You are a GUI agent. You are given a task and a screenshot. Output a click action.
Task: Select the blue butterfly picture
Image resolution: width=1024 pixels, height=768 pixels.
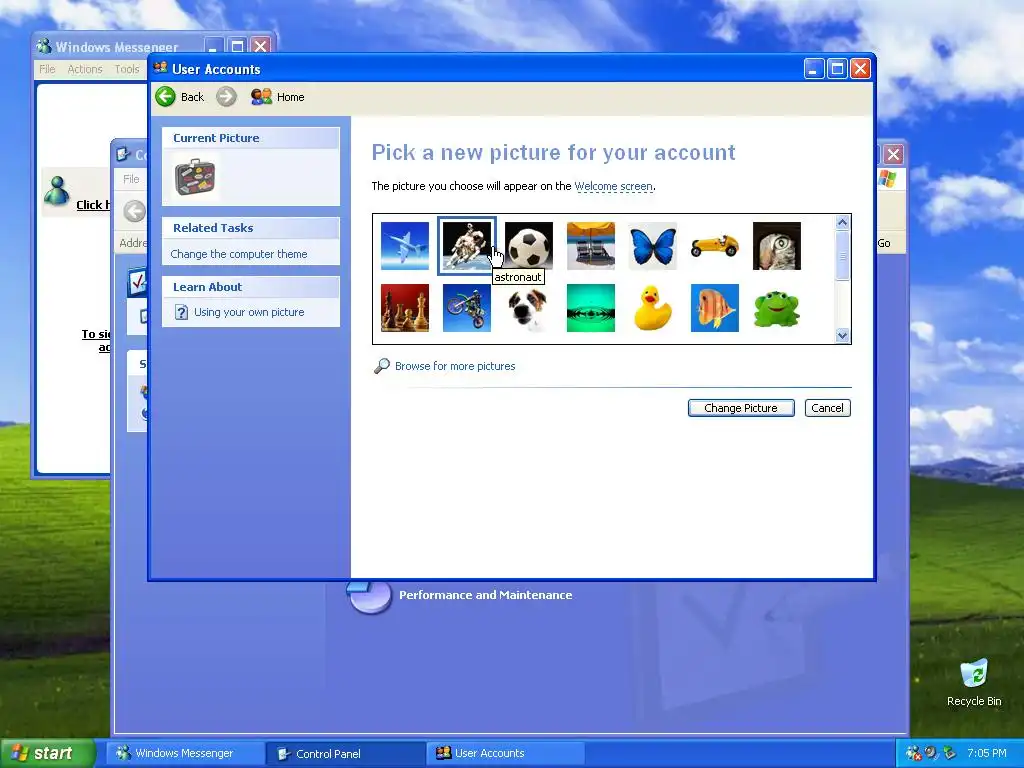pos(652,246)
